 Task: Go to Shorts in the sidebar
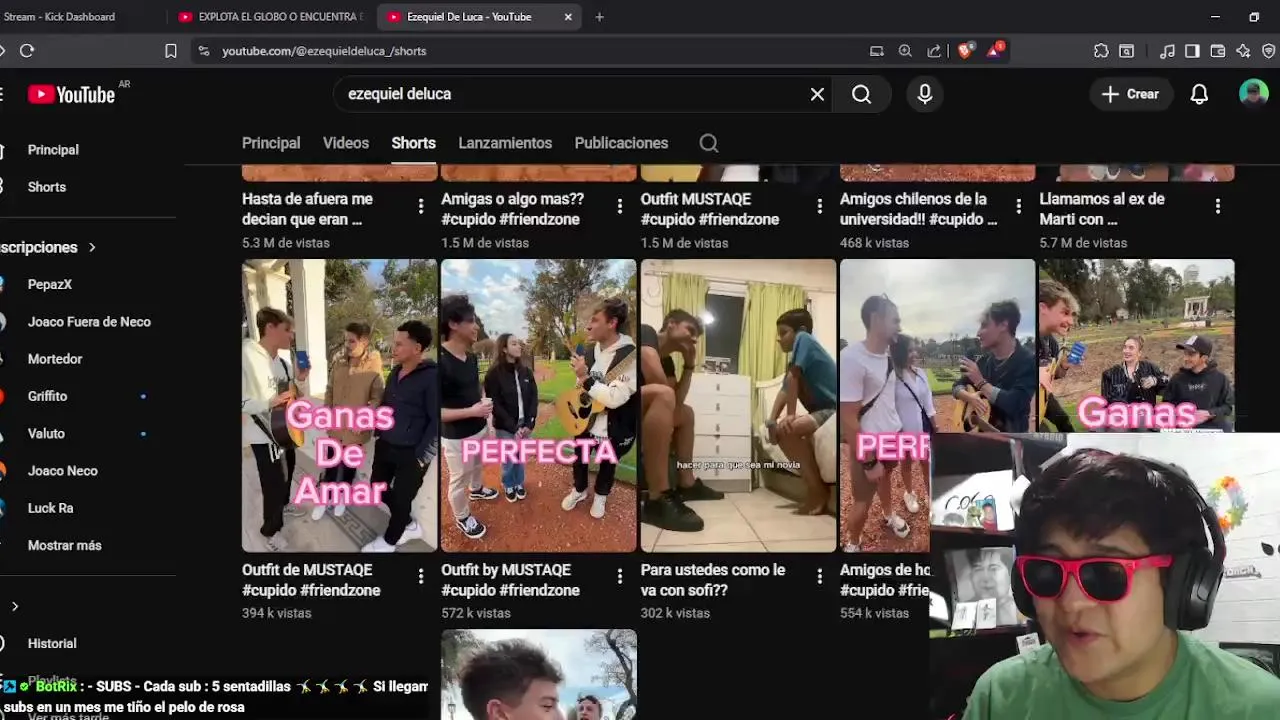[47, 187]
